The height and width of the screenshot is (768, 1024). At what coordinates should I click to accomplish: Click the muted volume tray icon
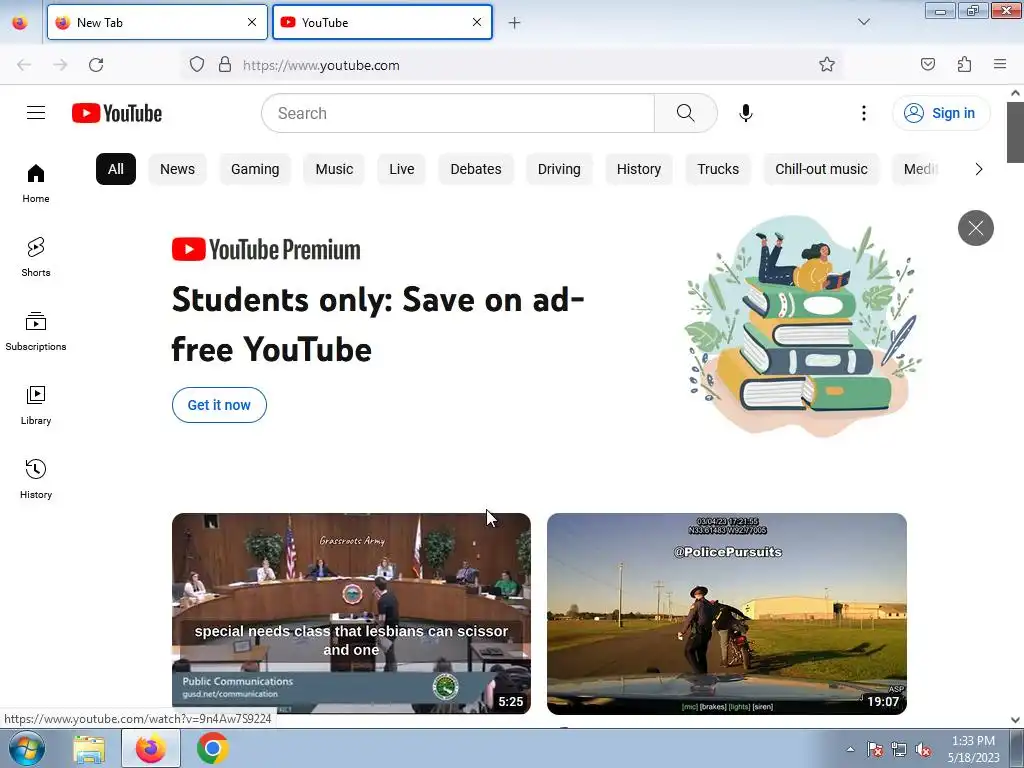(x=923, y=749)
